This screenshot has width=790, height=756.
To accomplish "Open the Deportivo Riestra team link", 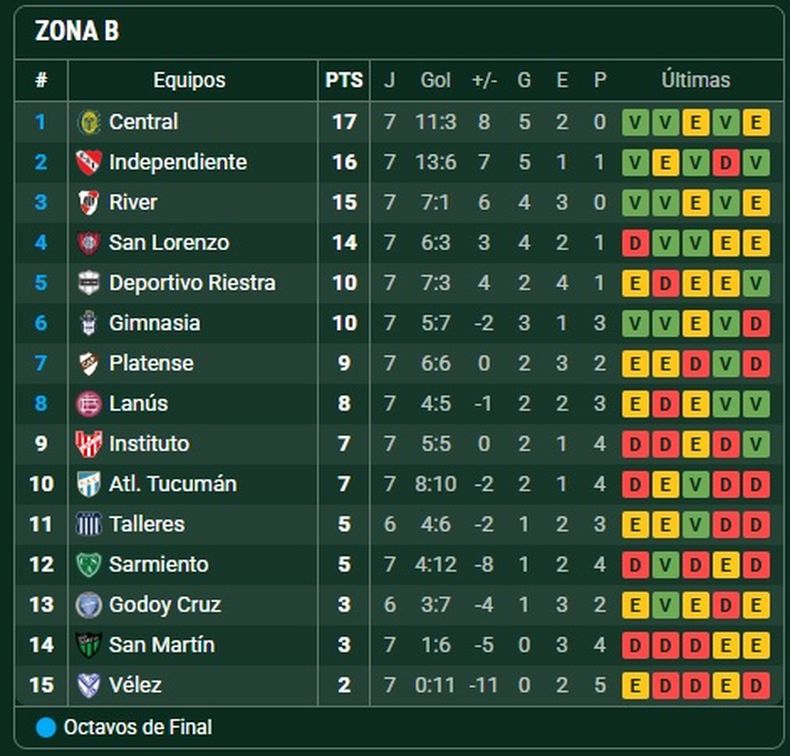I will 192,283.
